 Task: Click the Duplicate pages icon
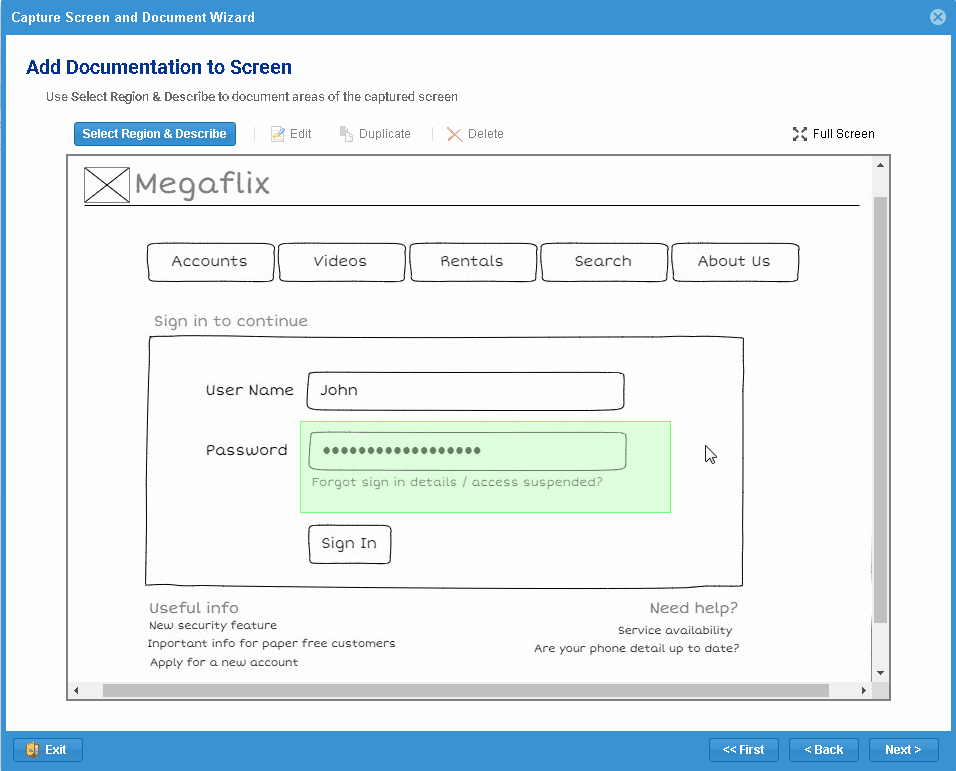click(x=346, y=134)
